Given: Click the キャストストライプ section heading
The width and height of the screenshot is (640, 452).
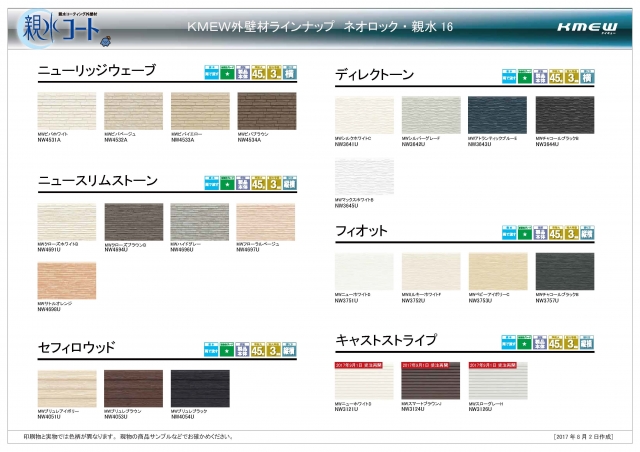Looking at the screenshot, I should (x=386, y=340).
